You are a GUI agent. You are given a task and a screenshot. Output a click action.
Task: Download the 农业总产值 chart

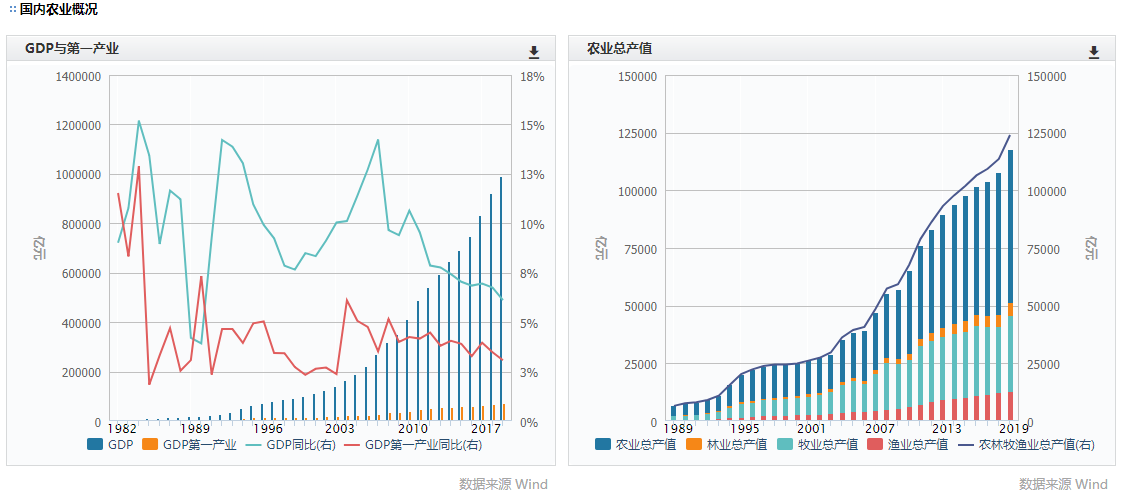point(1094,51)
